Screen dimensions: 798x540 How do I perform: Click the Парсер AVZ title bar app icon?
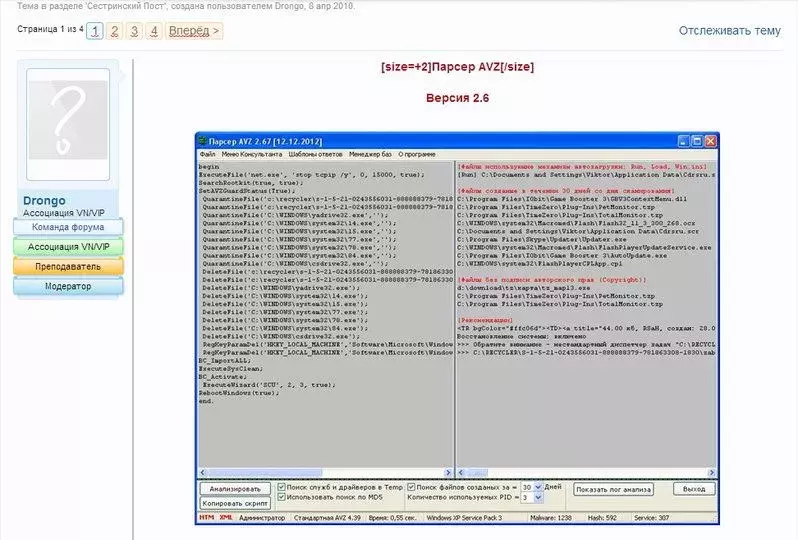click(x=203, y=141)
